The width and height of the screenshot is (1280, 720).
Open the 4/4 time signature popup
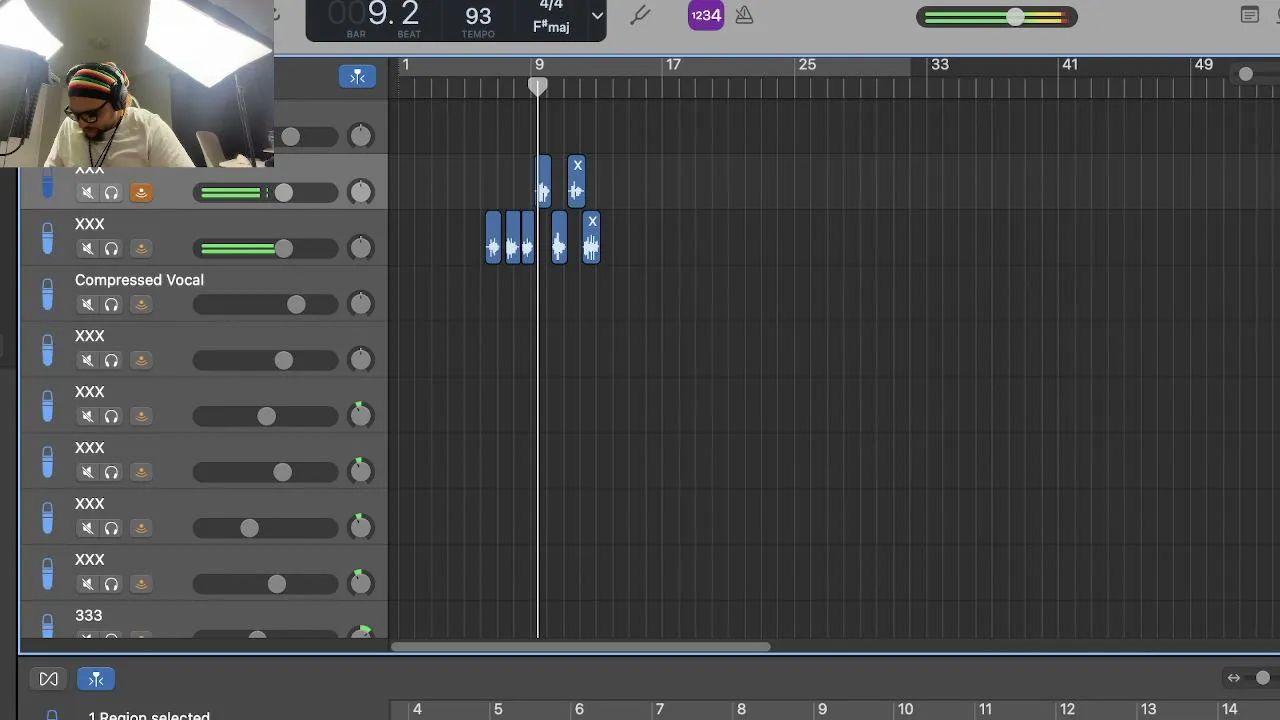(x=551, y=5)
